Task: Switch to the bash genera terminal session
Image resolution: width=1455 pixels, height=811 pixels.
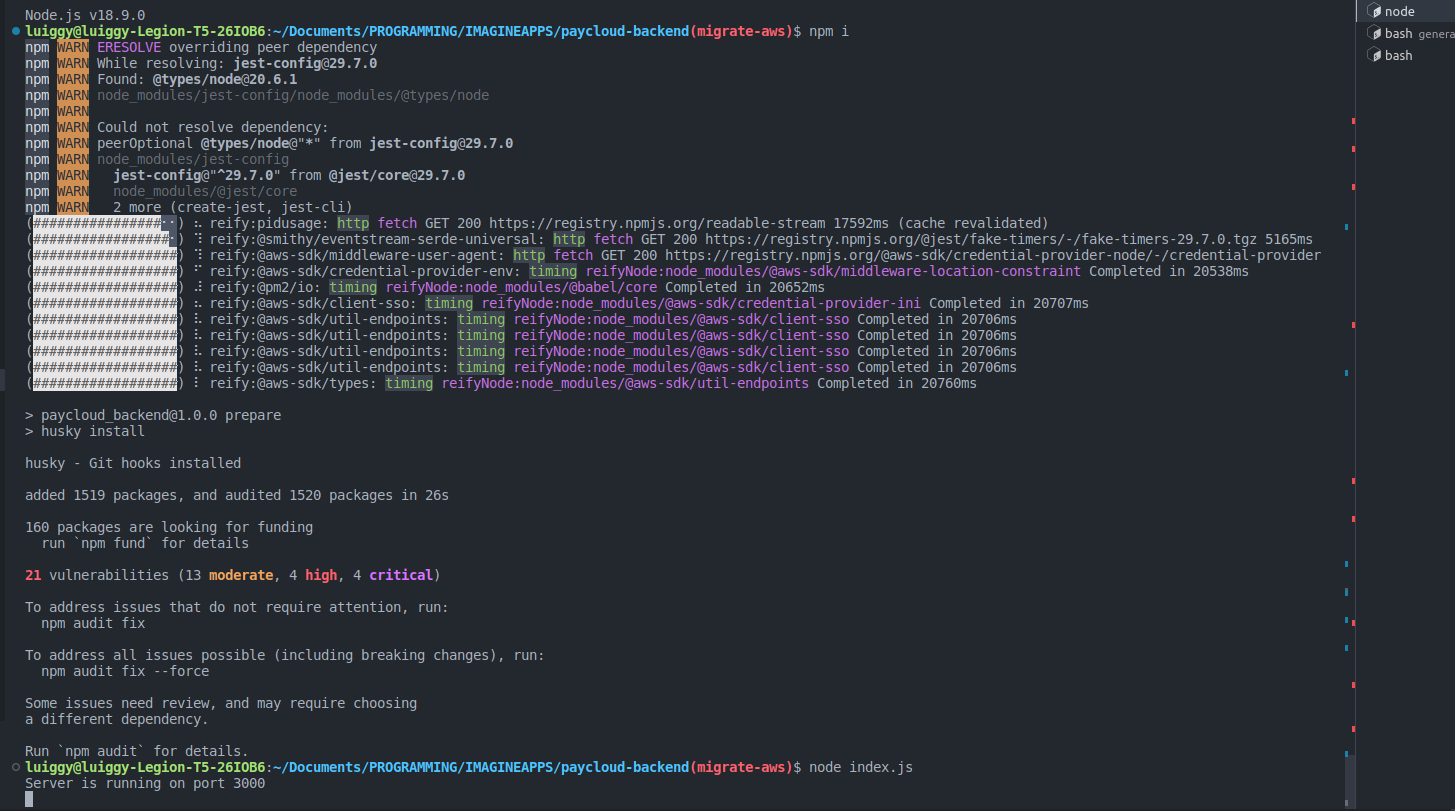Action: [x=1410, y=32]
